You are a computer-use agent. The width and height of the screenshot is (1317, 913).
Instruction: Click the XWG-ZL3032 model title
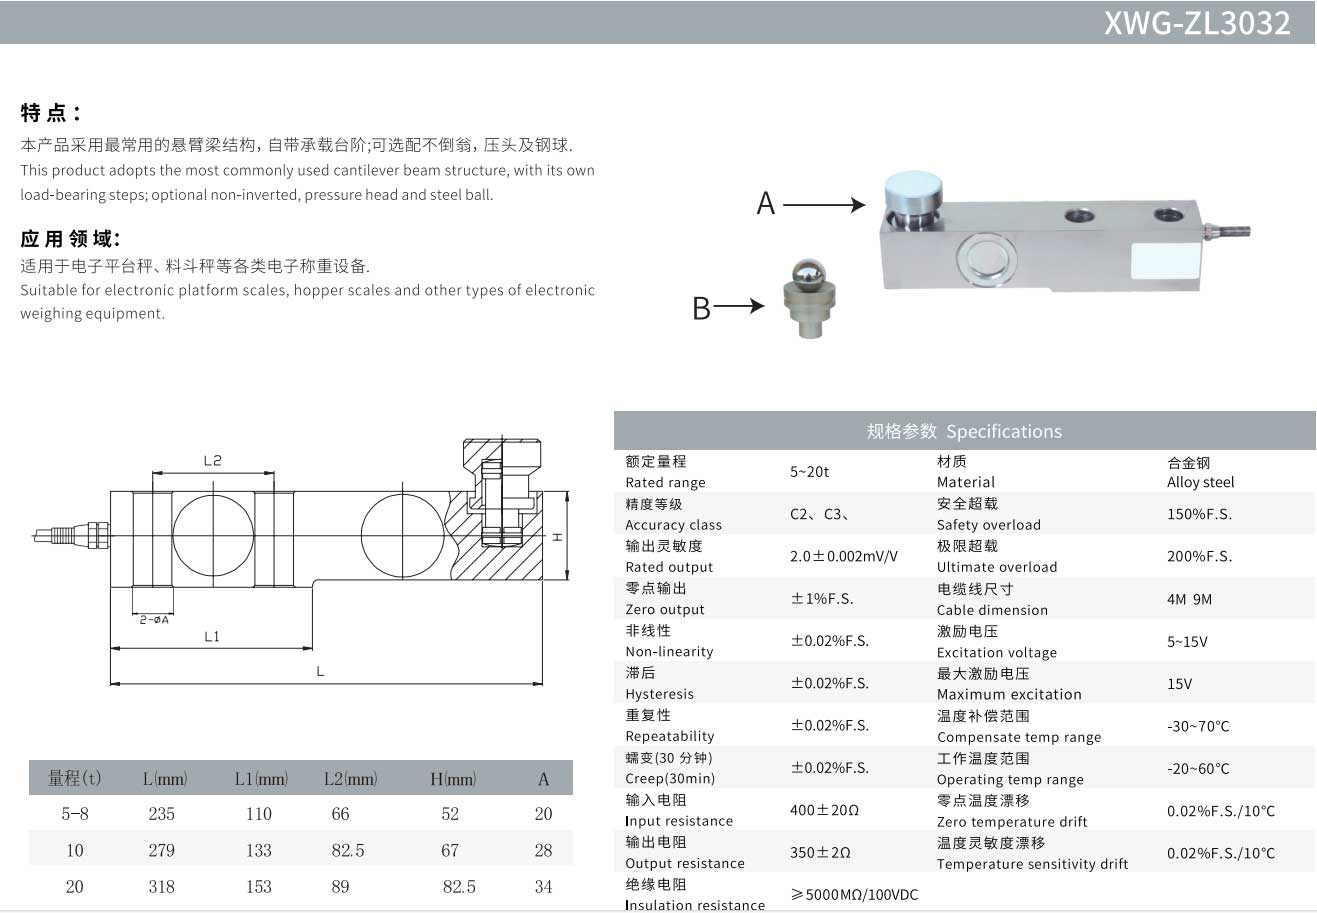click(1196, 22)
